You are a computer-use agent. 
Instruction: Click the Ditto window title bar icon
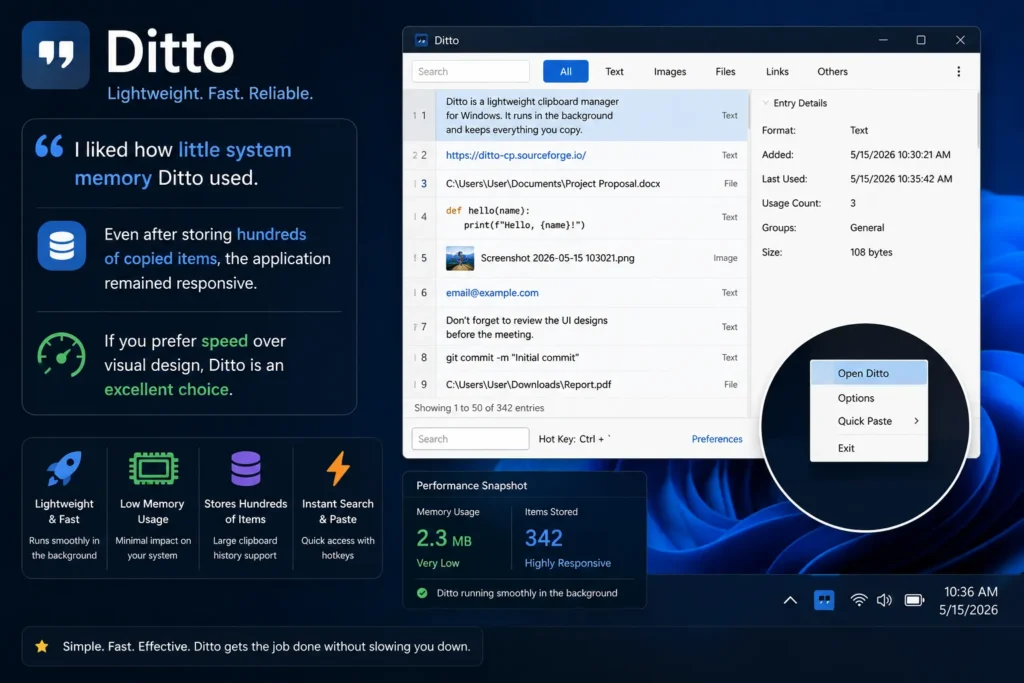pos(421,40)
